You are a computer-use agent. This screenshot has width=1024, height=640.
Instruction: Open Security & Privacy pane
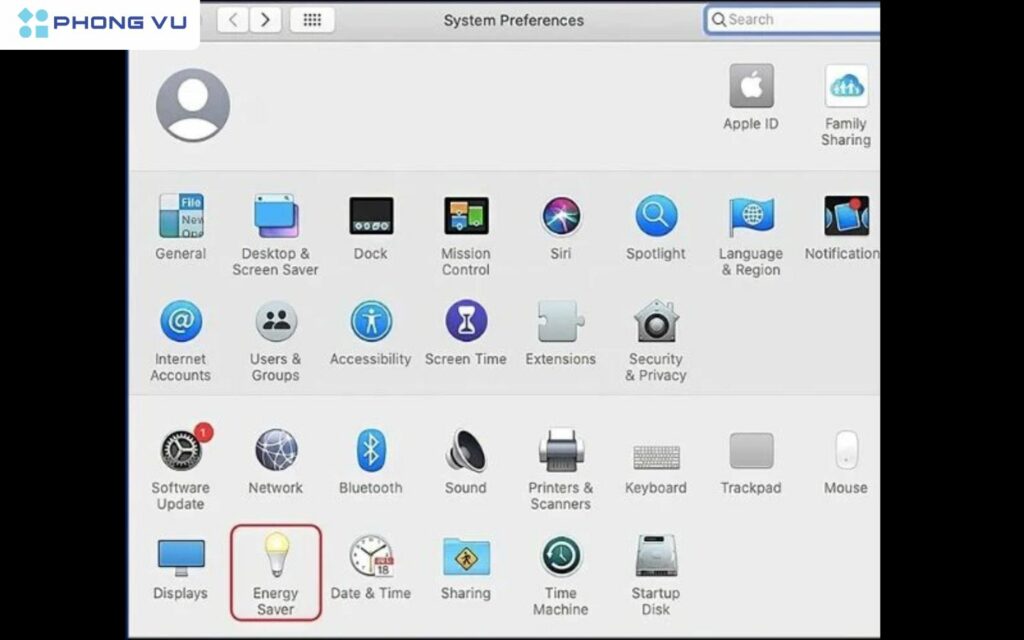coord(656,323)
